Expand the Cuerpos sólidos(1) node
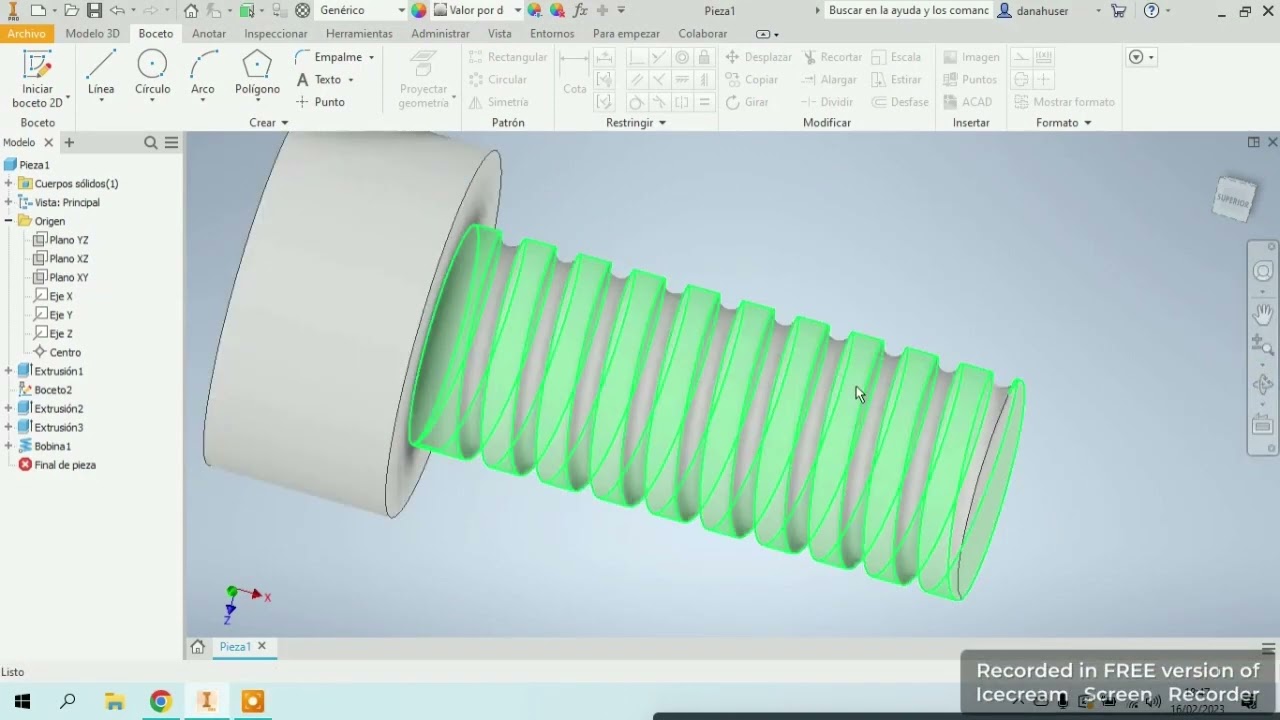Viewport: 1280px width, 720px height. pos(9,183)
